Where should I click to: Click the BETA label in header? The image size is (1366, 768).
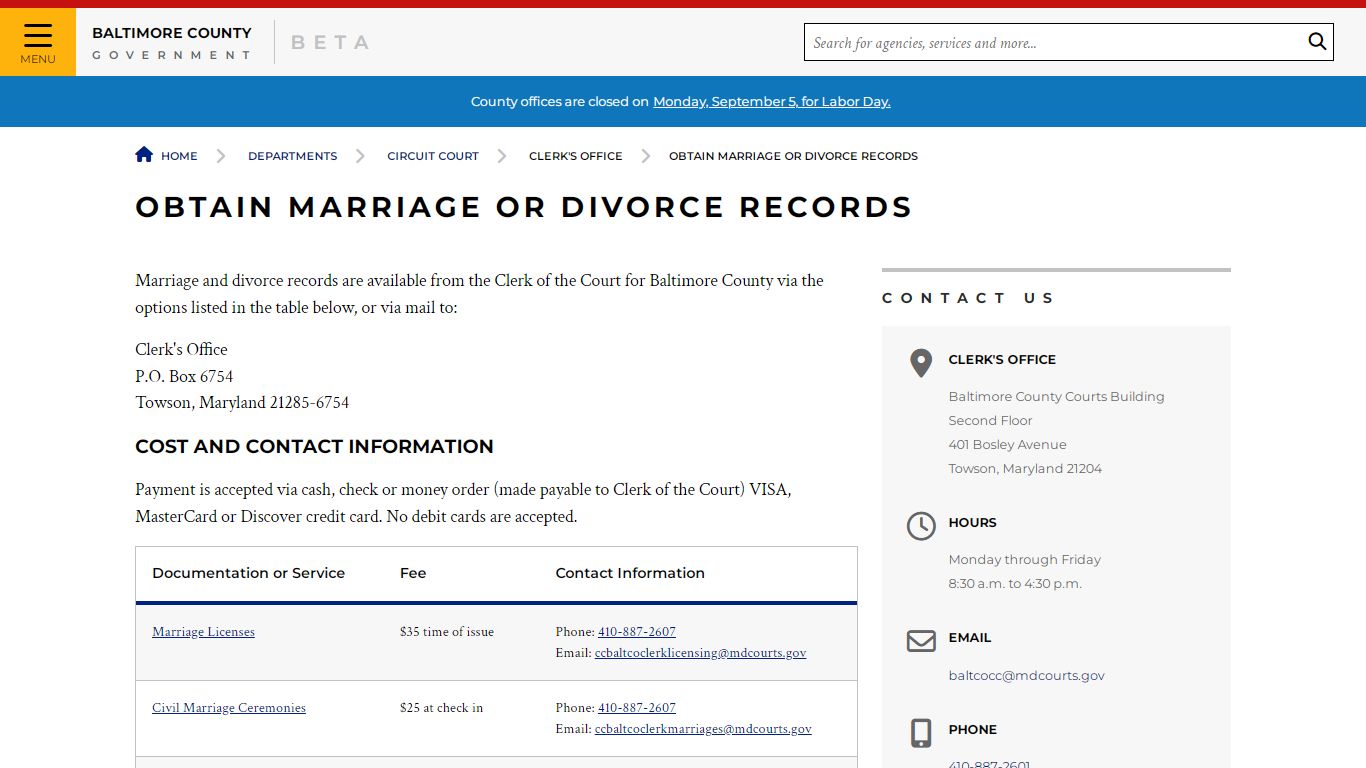pos(330,42)
